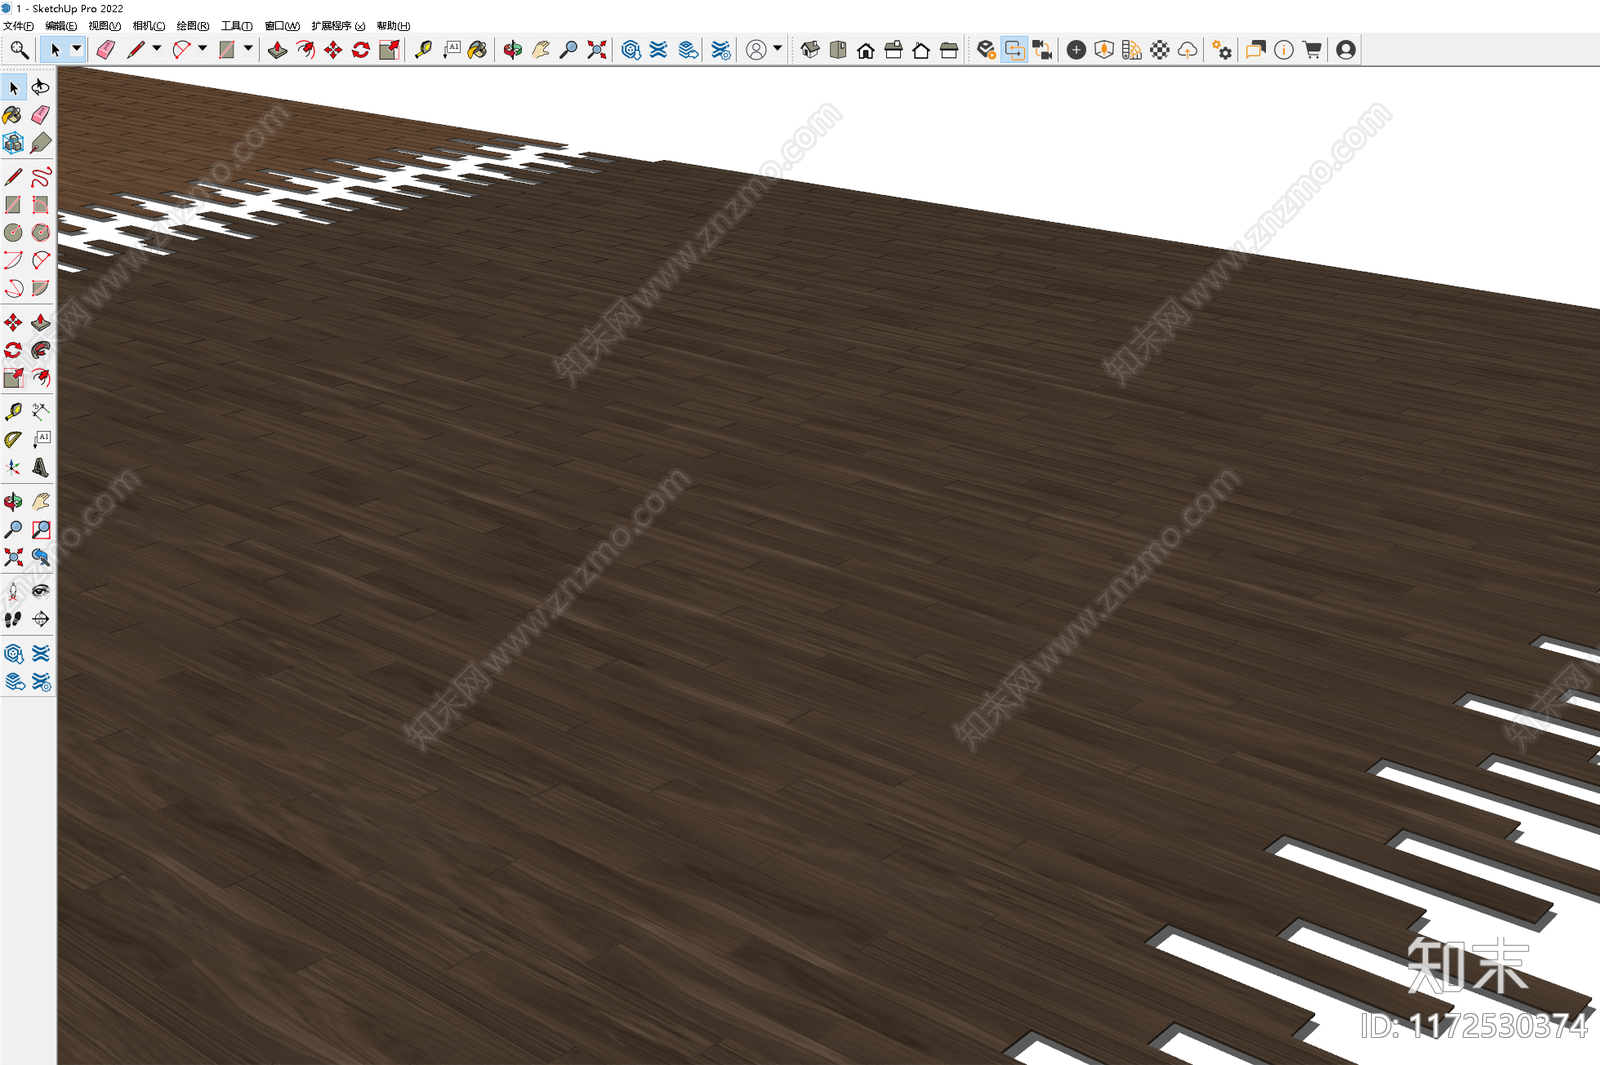Select the Tape Measure tool in top toolbar

click(424, 49)
